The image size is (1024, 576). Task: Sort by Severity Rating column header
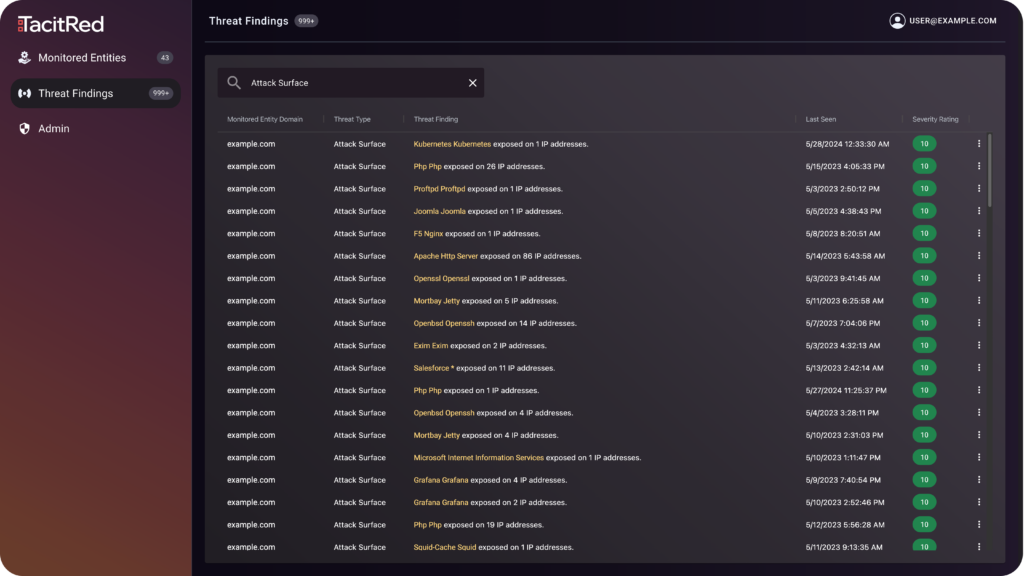pos(935,119)
